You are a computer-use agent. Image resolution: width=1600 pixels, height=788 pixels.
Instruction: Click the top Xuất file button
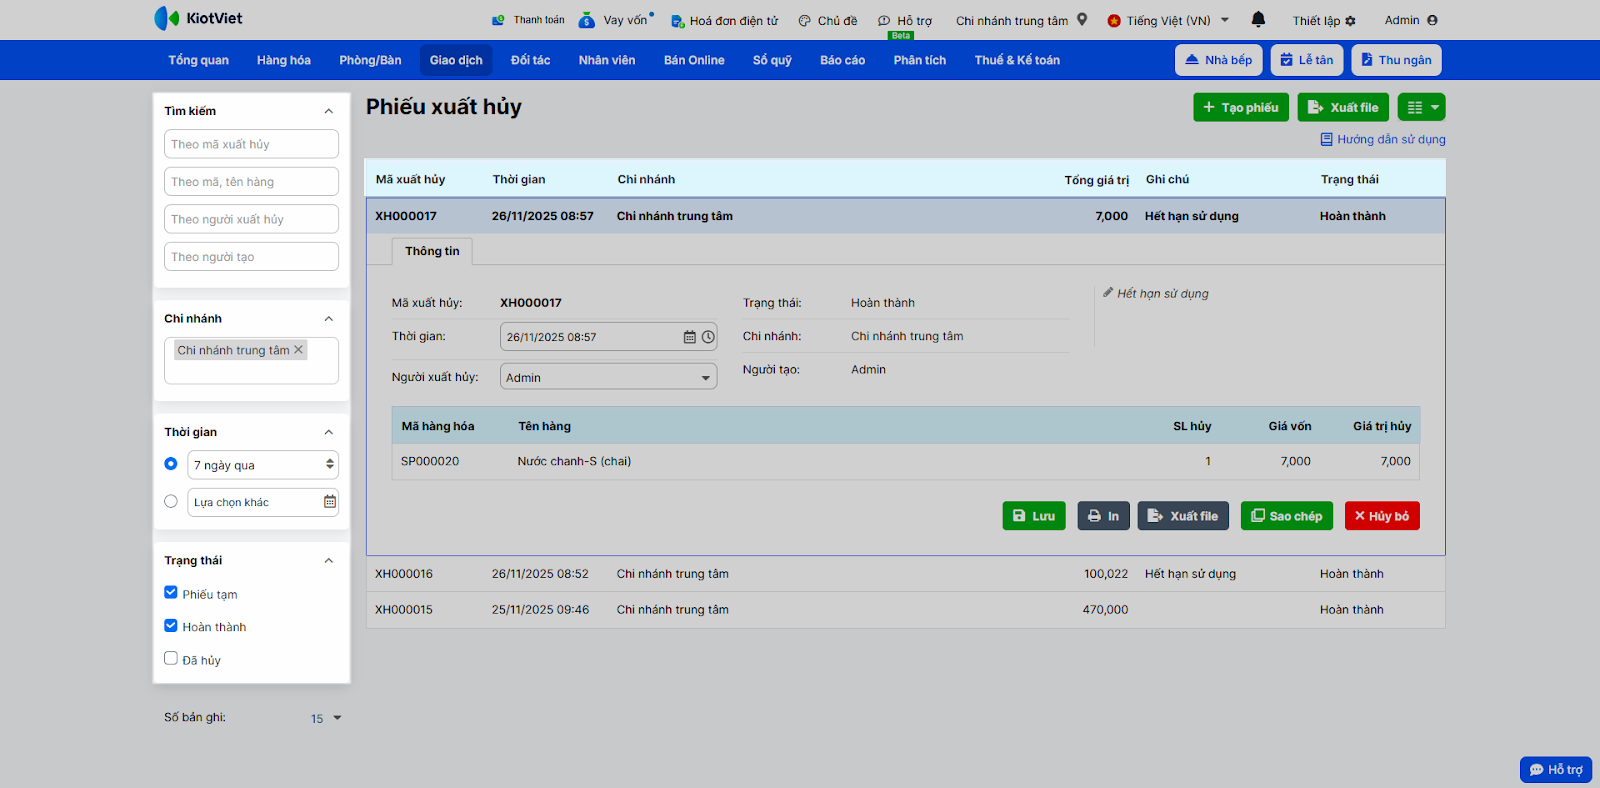pyautogui.click(x=1343, y=107)
